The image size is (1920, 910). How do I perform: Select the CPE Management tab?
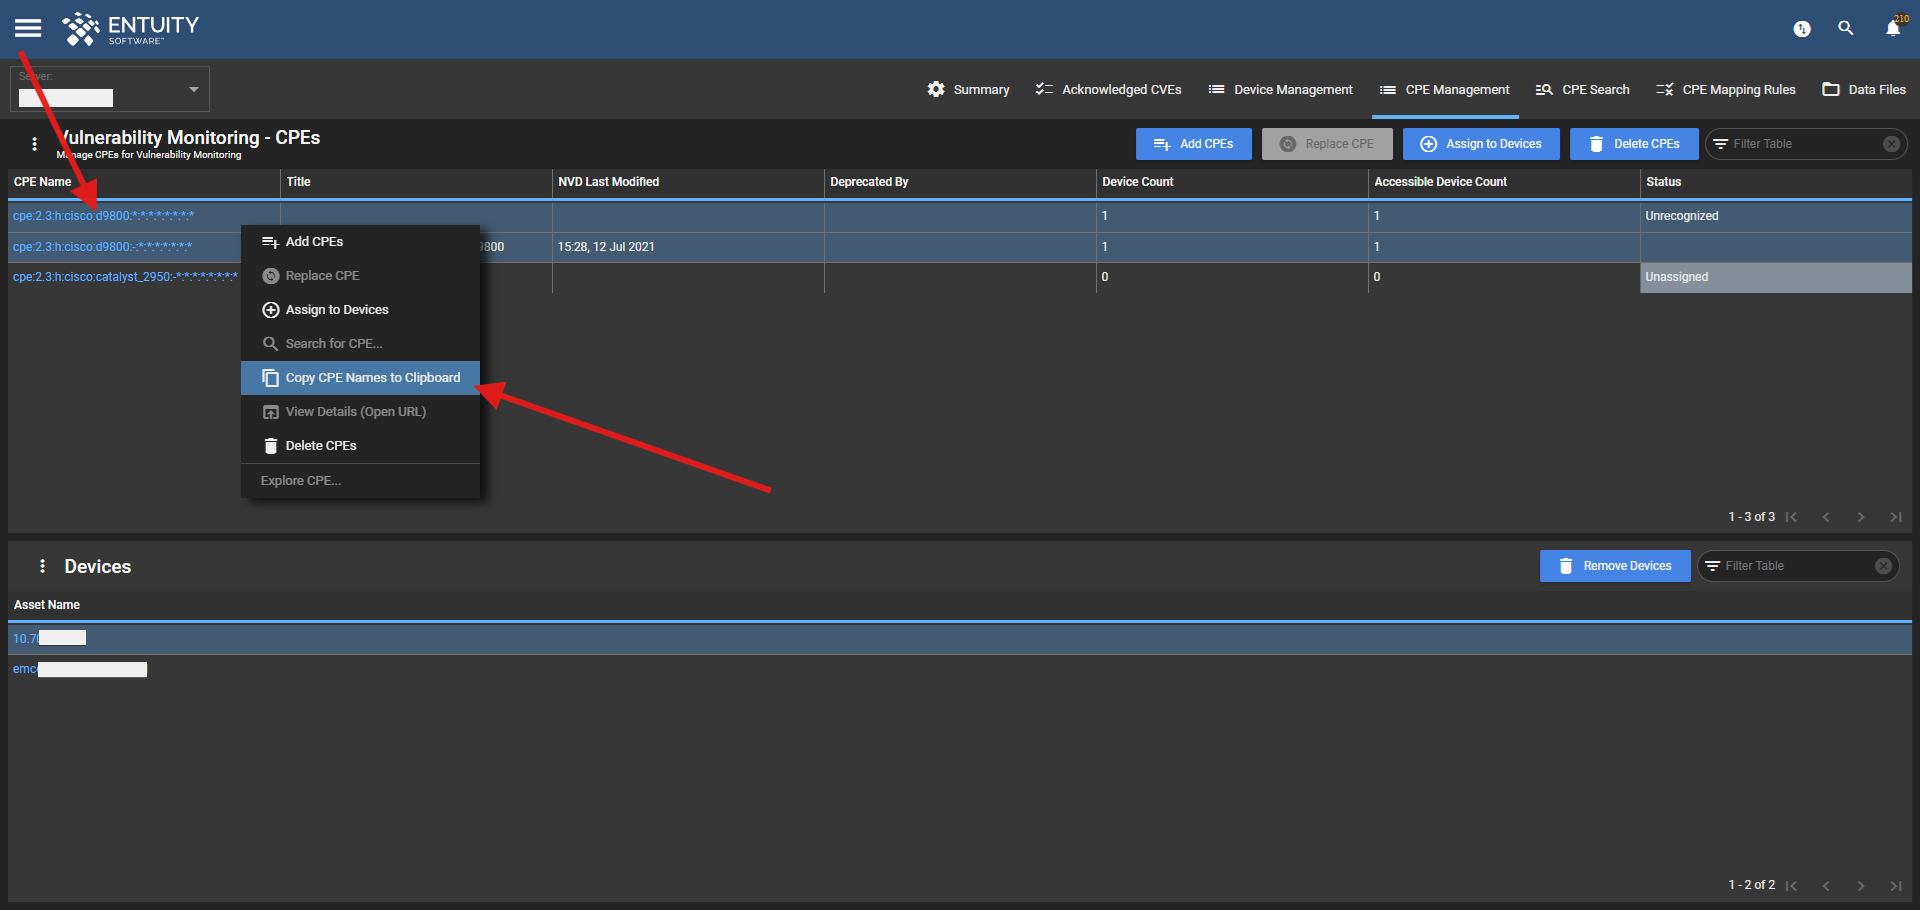point(1444,89)
